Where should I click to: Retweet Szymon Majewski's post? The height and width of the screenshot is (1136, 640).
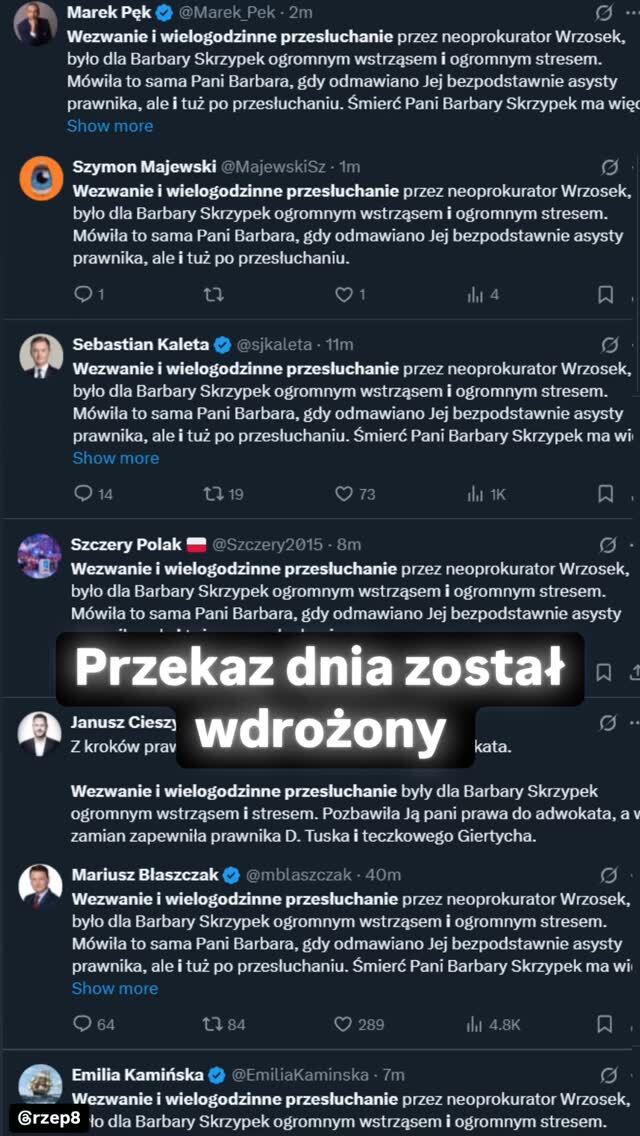[x=213, y=294]
